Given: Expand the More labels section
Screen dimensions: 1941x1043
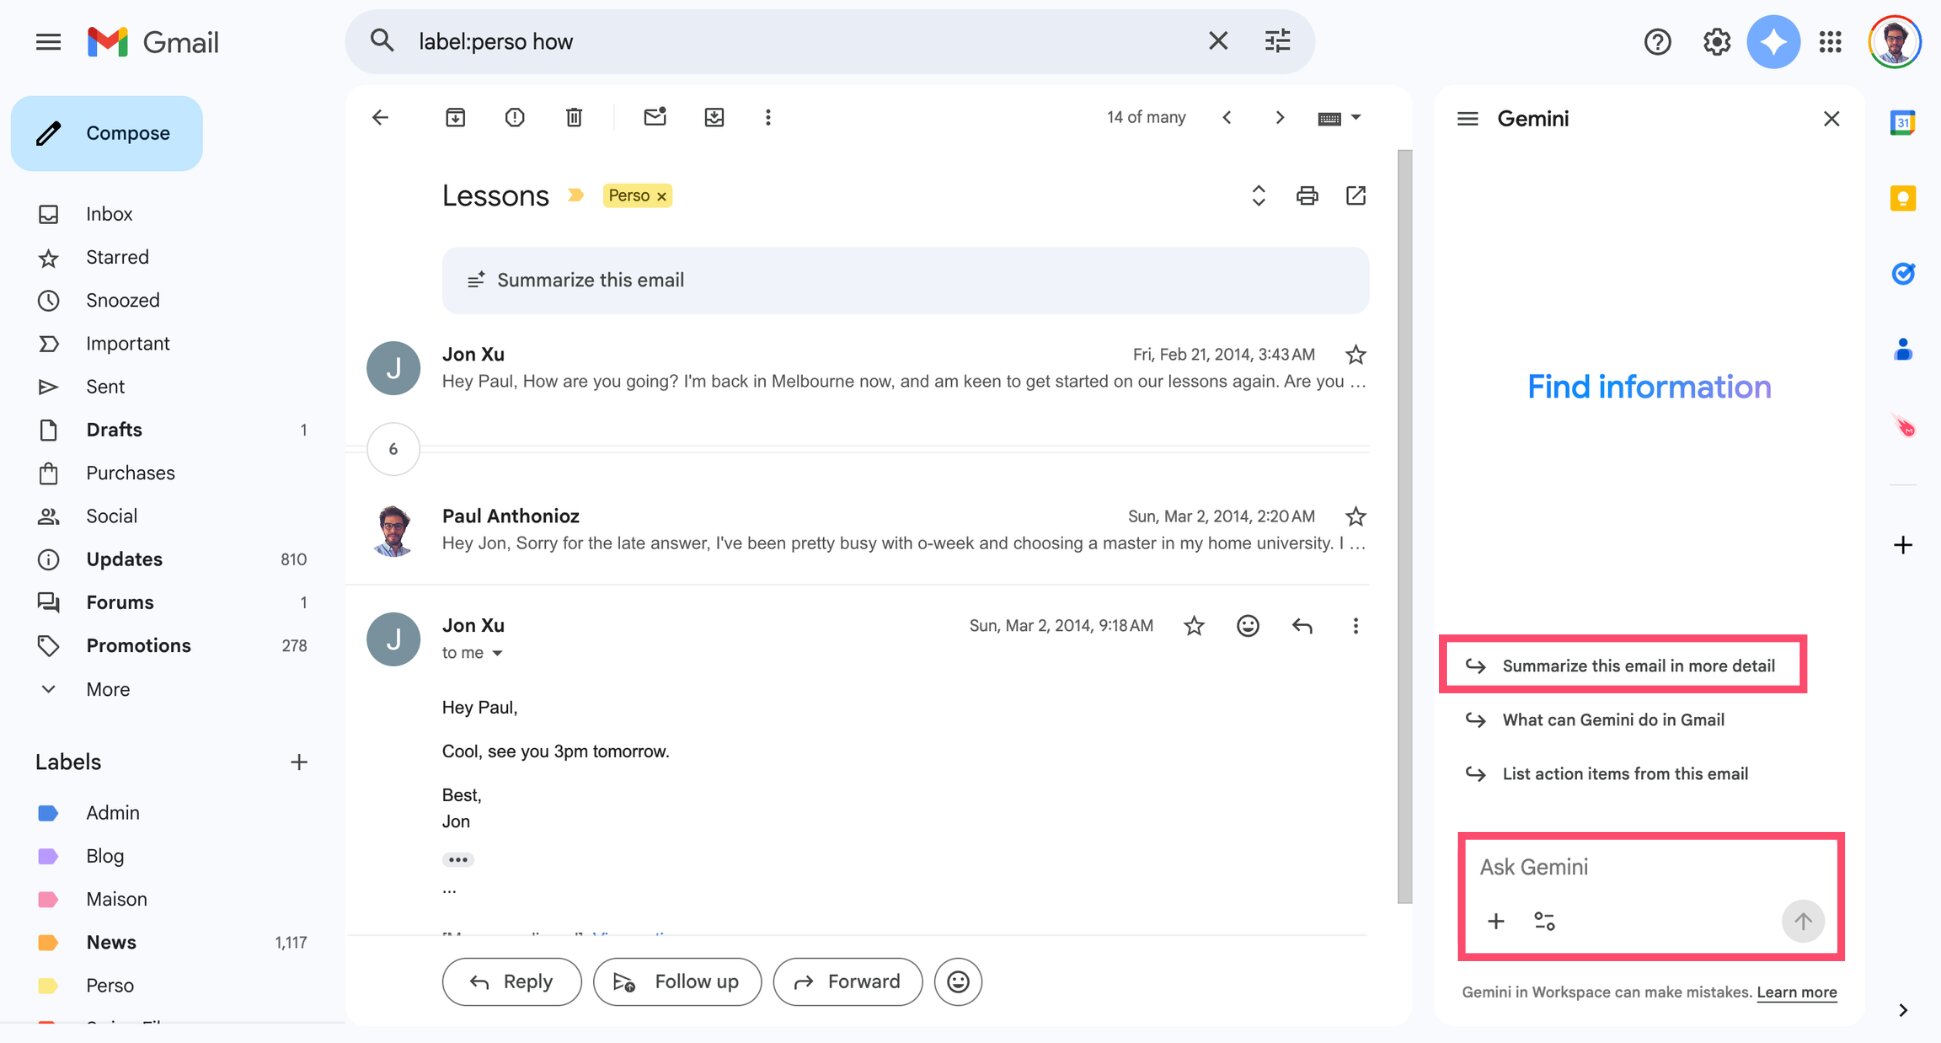Looking at the screenshot, I should (x=107, y=689).
